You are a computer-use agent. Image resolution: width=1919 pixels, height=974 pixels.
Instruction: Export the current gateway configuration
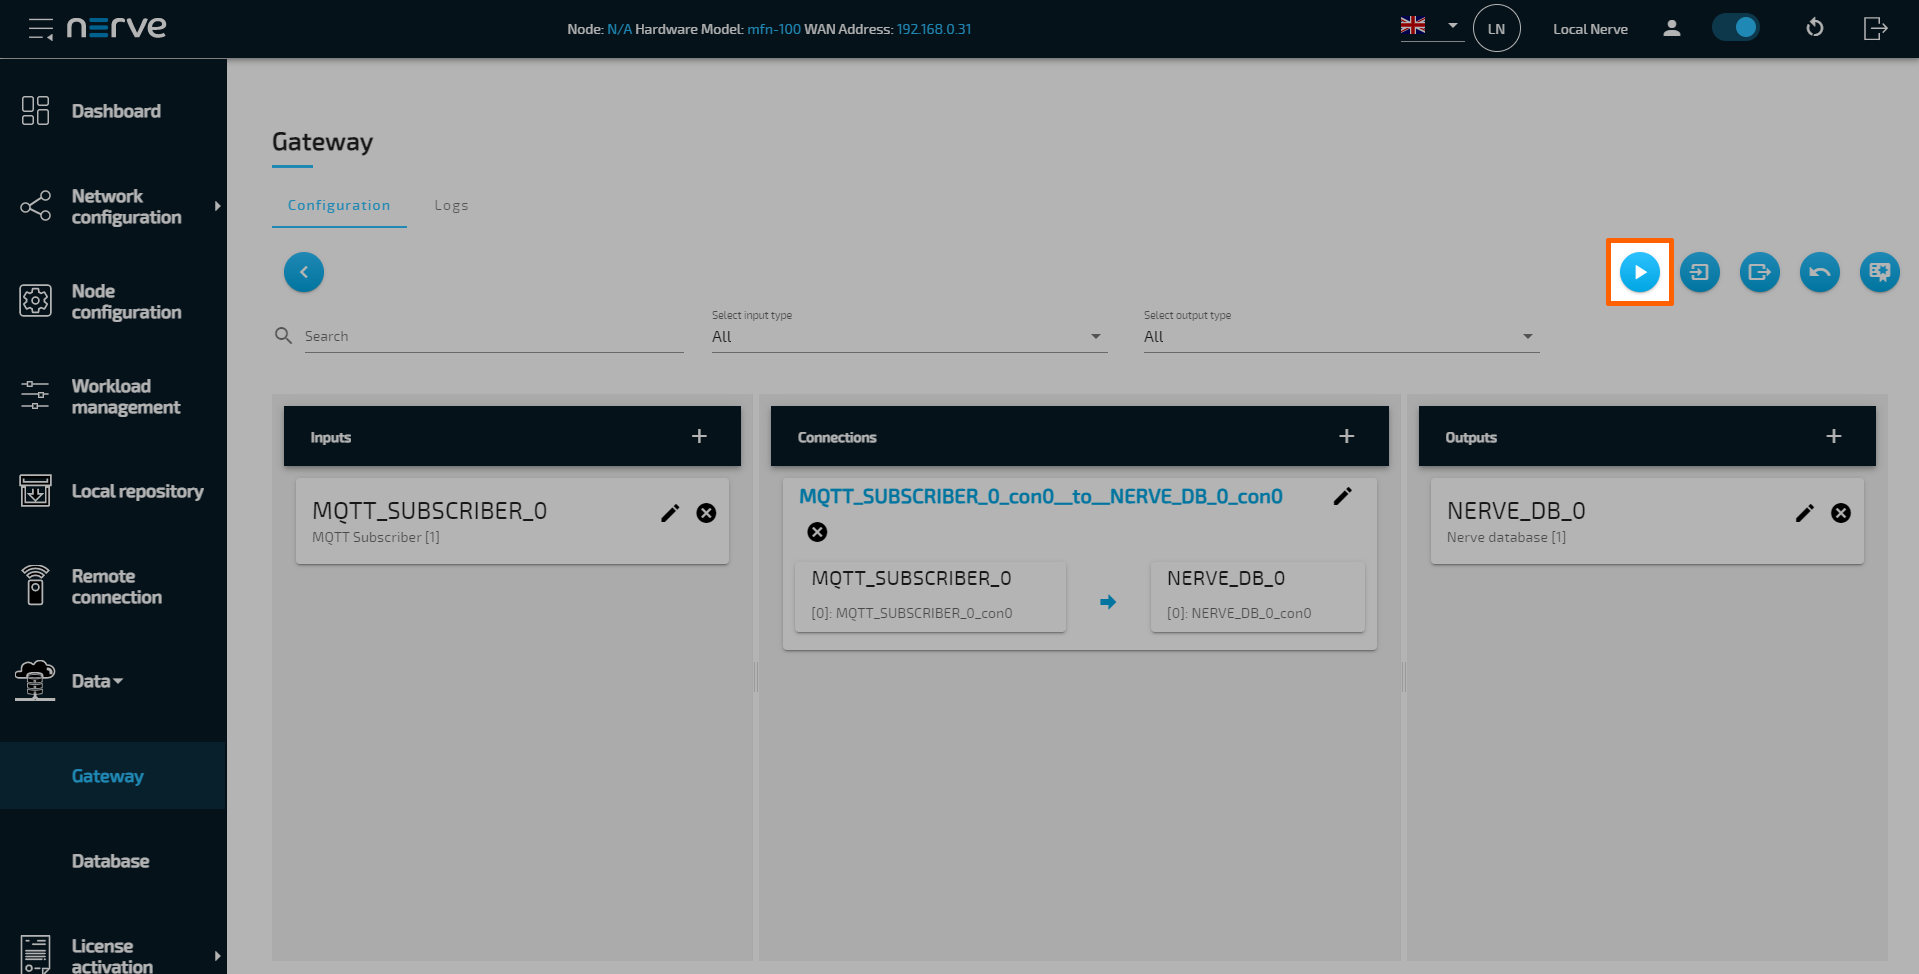tap(1759, 271)
